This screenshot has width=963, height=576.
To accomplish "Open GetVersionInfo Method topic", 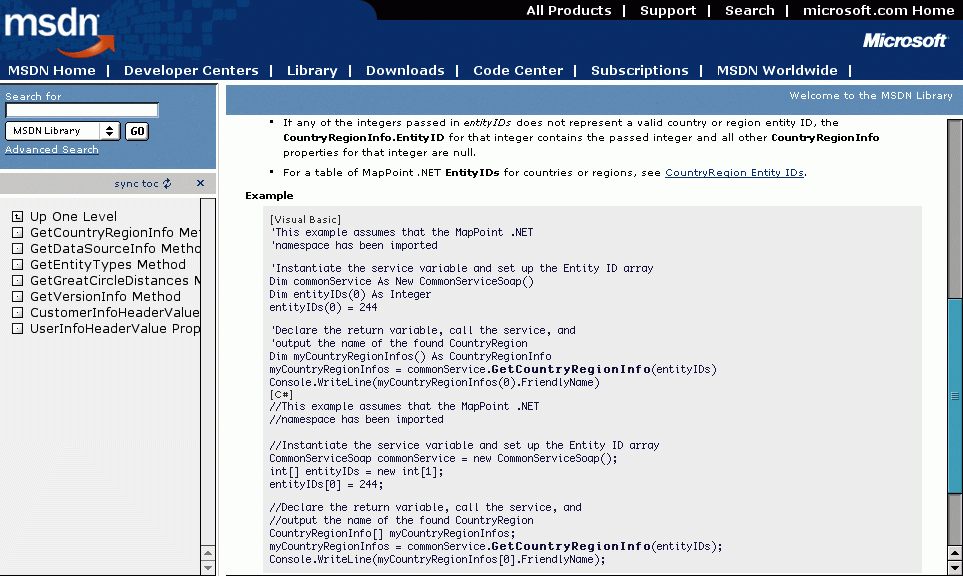I will click(x=106, y=296).
